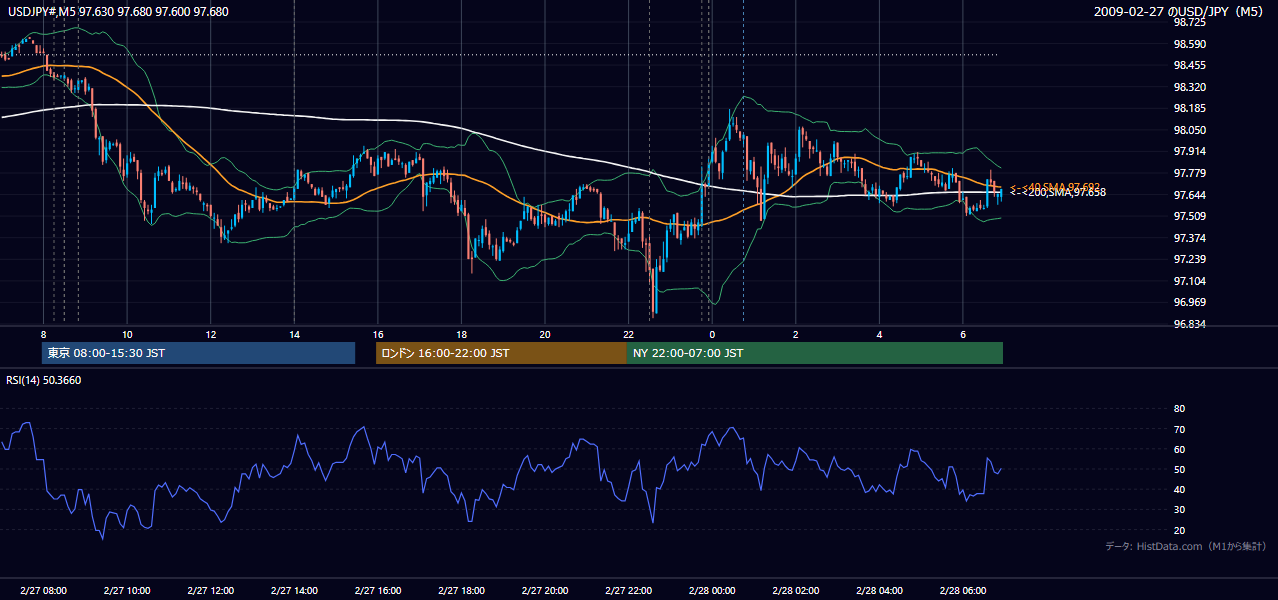This screenshot has height=600, width=1278.
Task: Click the 2/27 12:00 timestamp at the bottom
Action: (210, 591)
